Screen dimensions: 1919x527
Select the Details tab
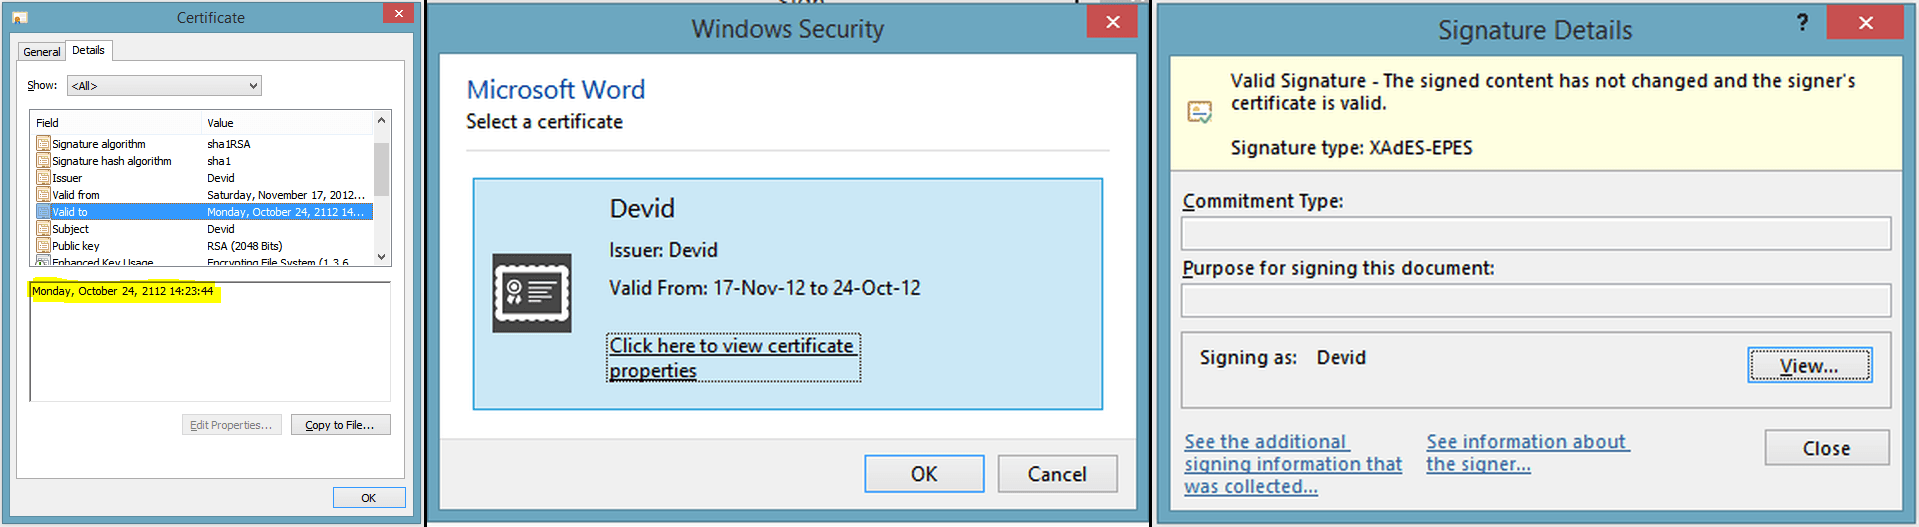click(88, 50)
